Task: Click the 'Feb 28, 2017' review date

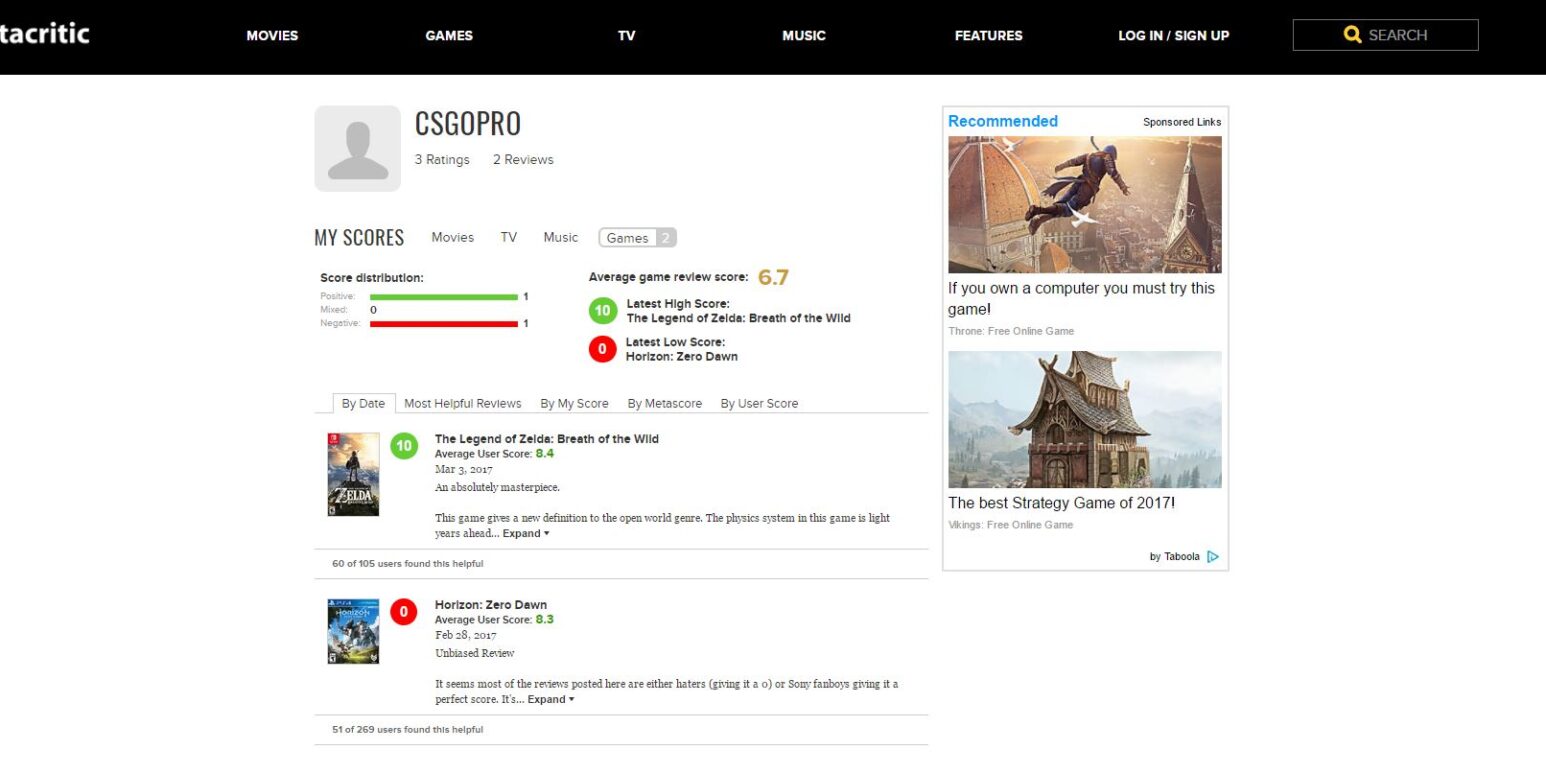Action: click(x=466, y=636)
